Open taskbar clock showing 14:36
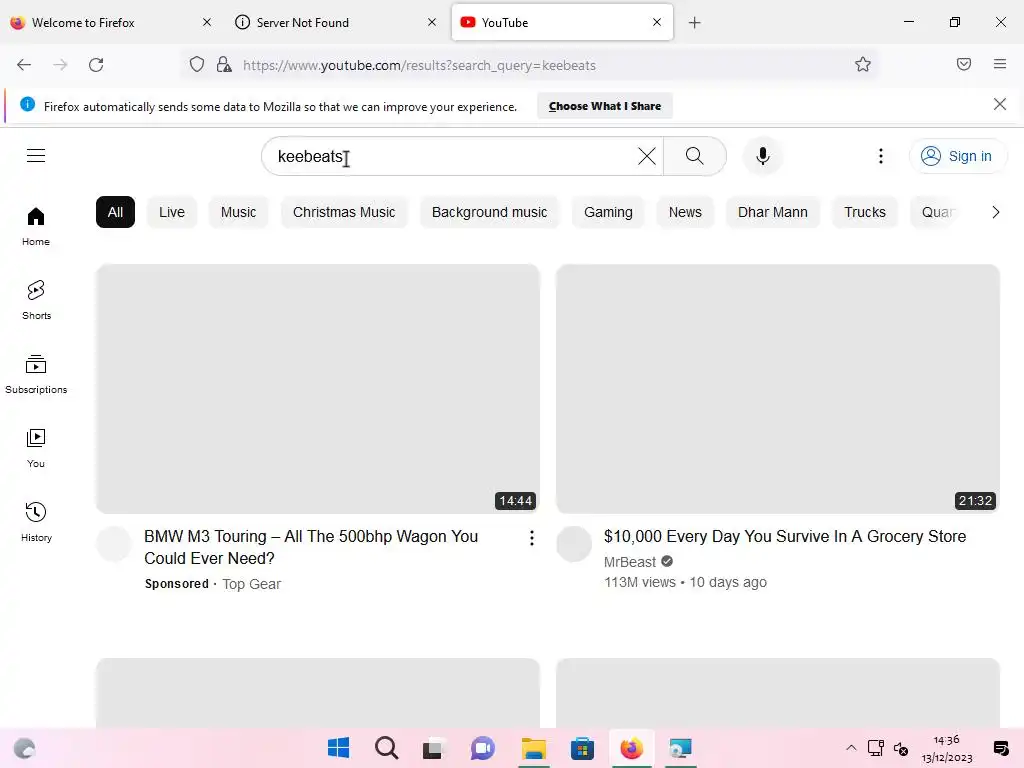Viewport: 1024px width, 768px height. point(946,748)
